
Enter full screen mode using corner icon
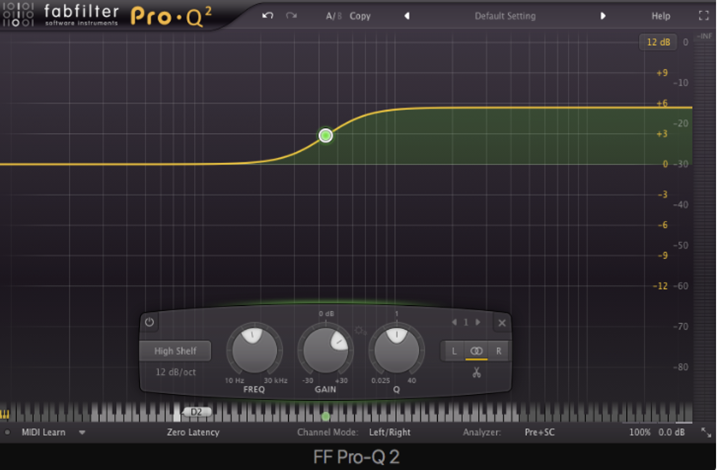[702, 16]
